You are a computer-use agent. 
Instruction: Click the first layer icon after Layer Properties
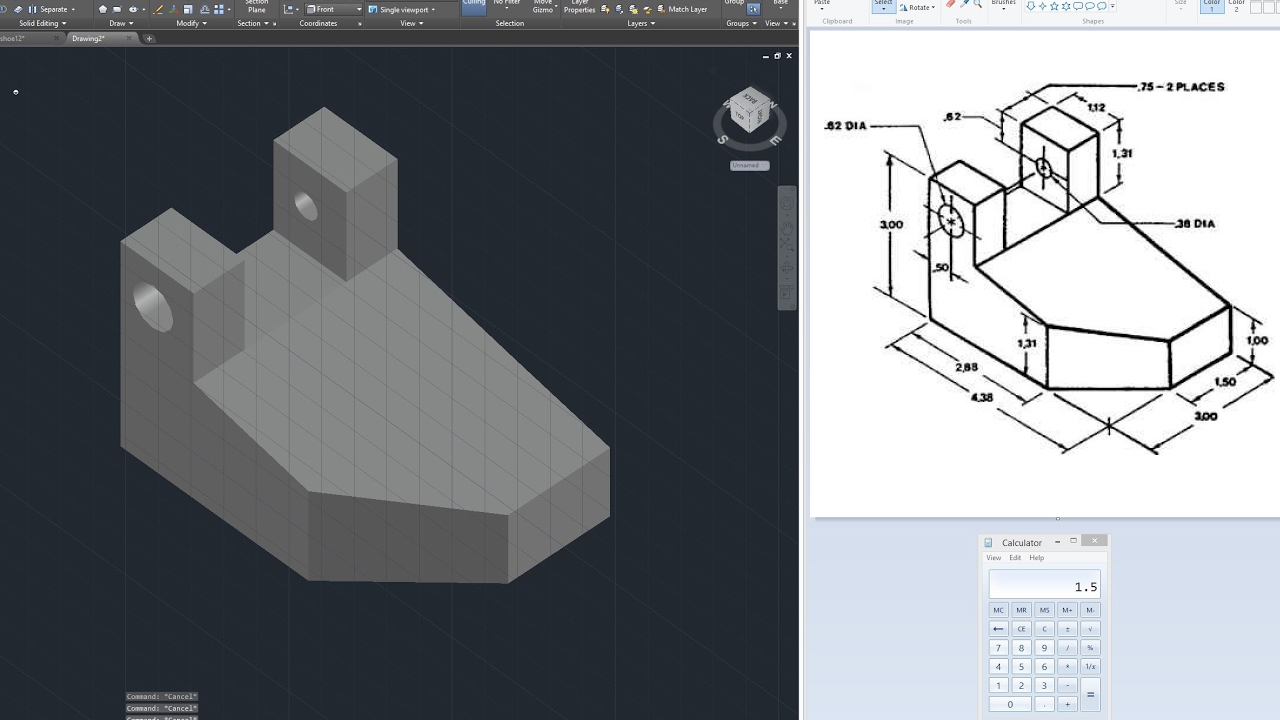605,9
